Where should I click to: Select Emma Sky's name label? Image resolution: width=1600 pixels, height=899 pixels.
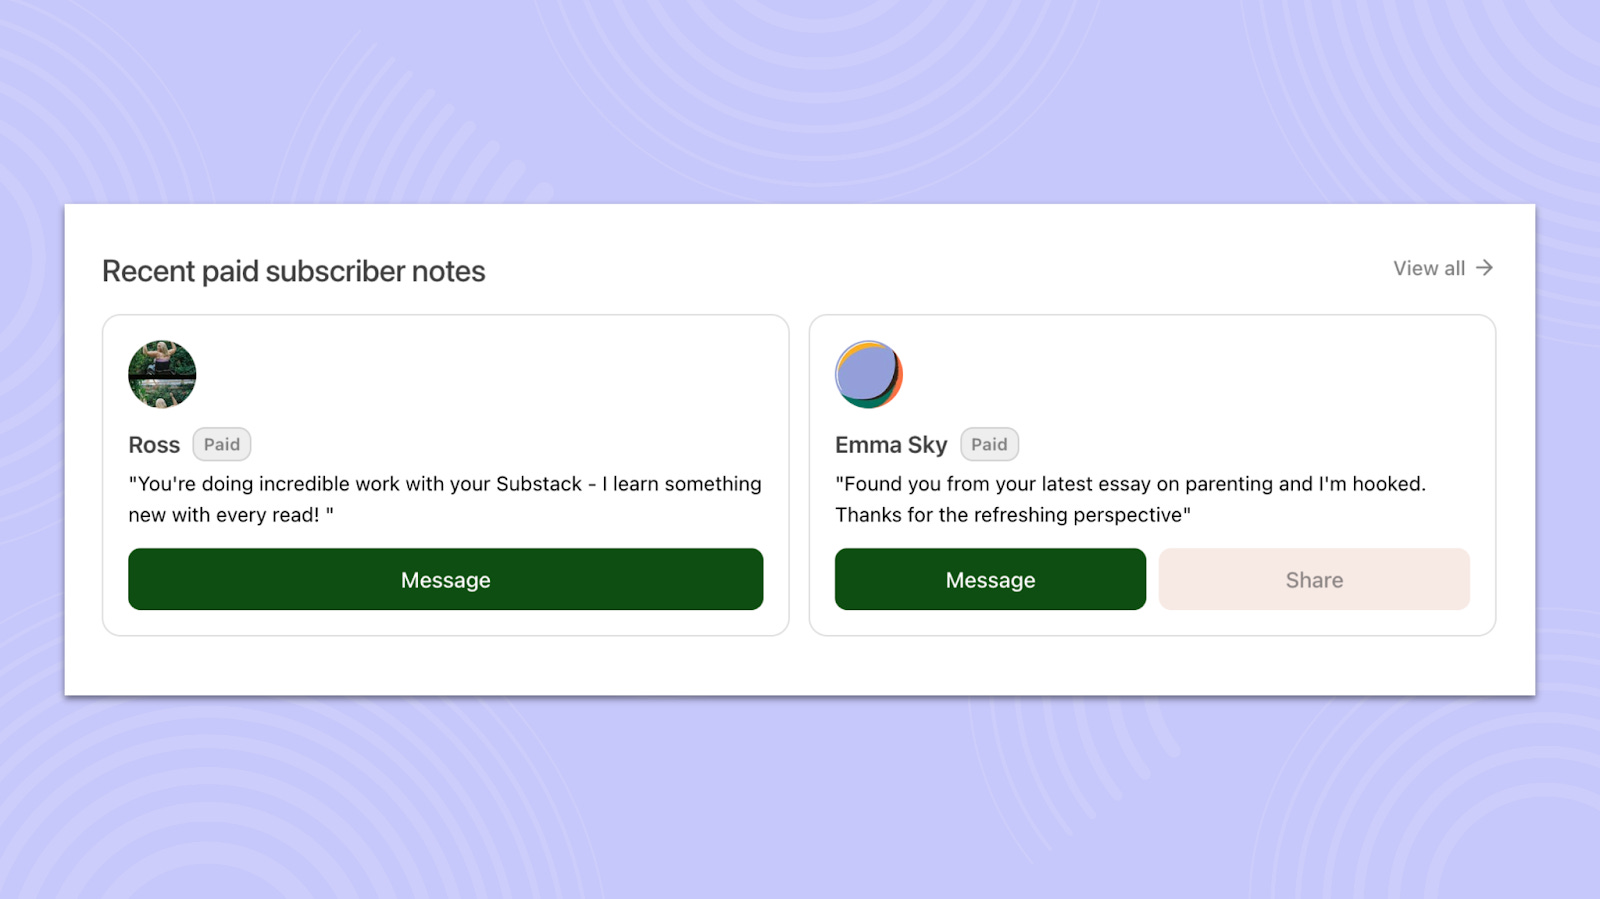(891, 444)
